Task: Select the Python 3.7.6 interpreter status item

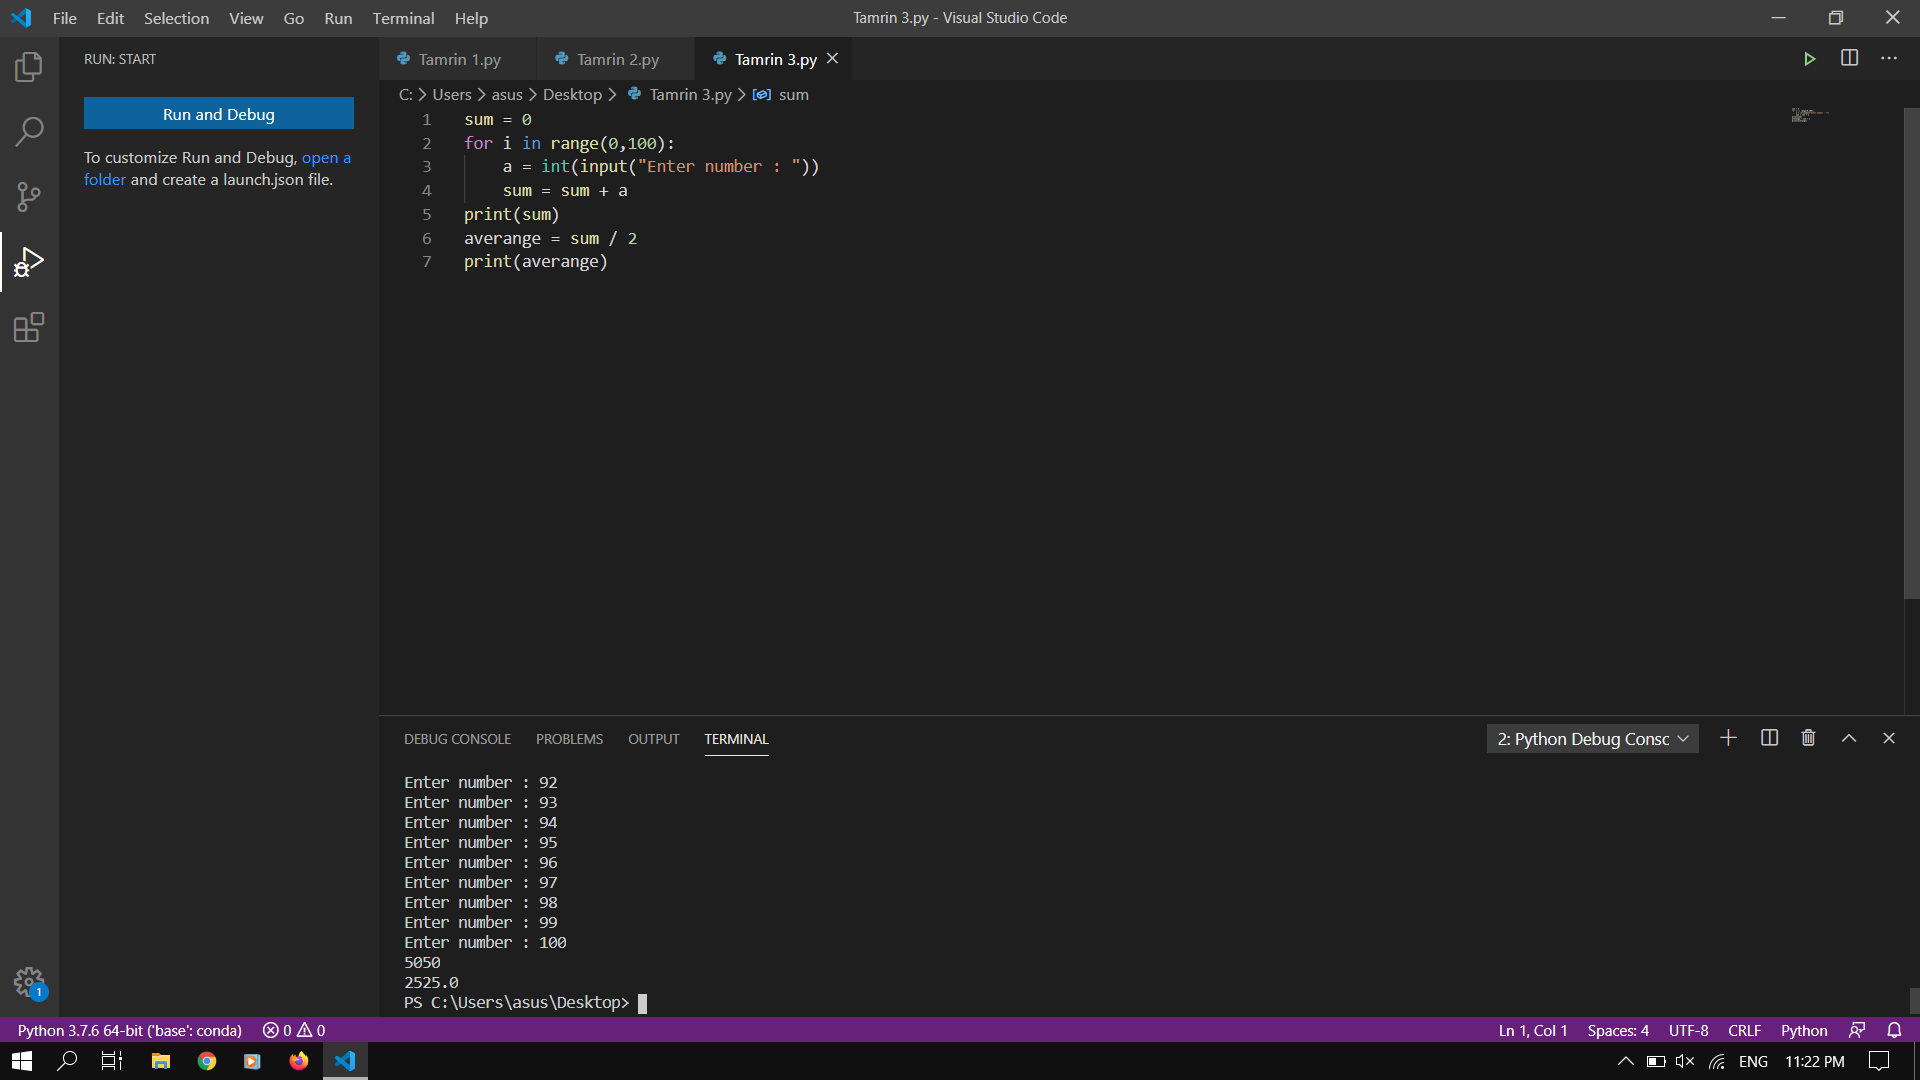Action: click(130, 1030)
